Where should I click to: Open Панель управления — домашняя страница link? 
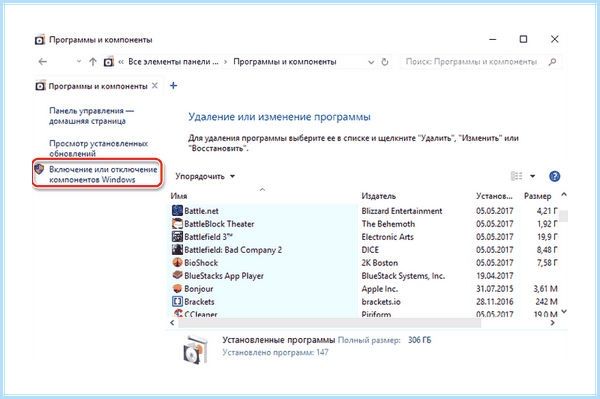pos(91,116)
